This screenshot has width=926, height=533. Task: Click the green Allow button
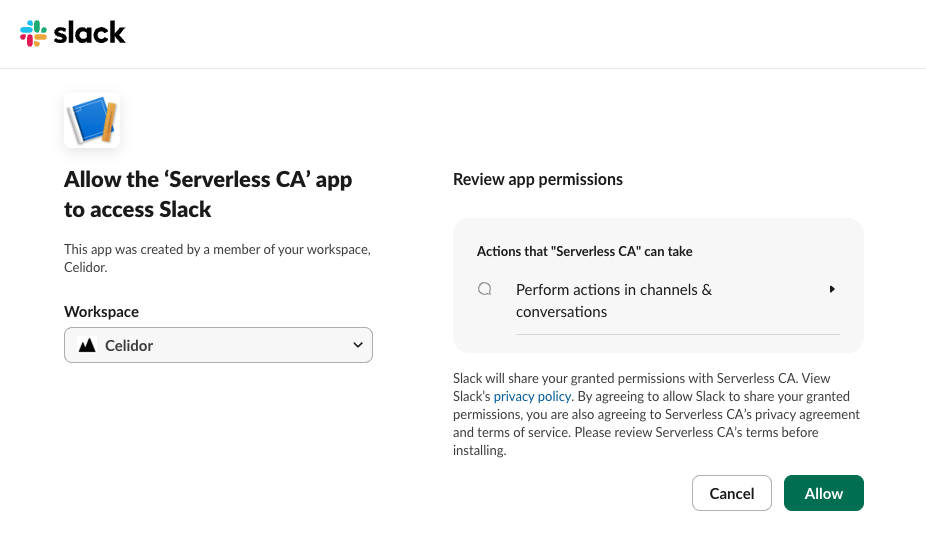[824, 493]
